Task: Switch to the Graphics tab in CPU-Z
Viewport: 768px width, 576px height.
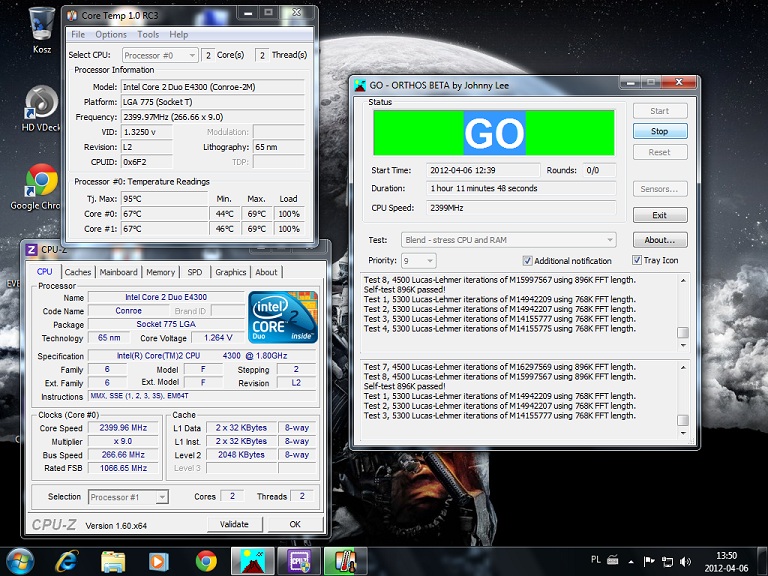Action: click(x=231, y=272)
